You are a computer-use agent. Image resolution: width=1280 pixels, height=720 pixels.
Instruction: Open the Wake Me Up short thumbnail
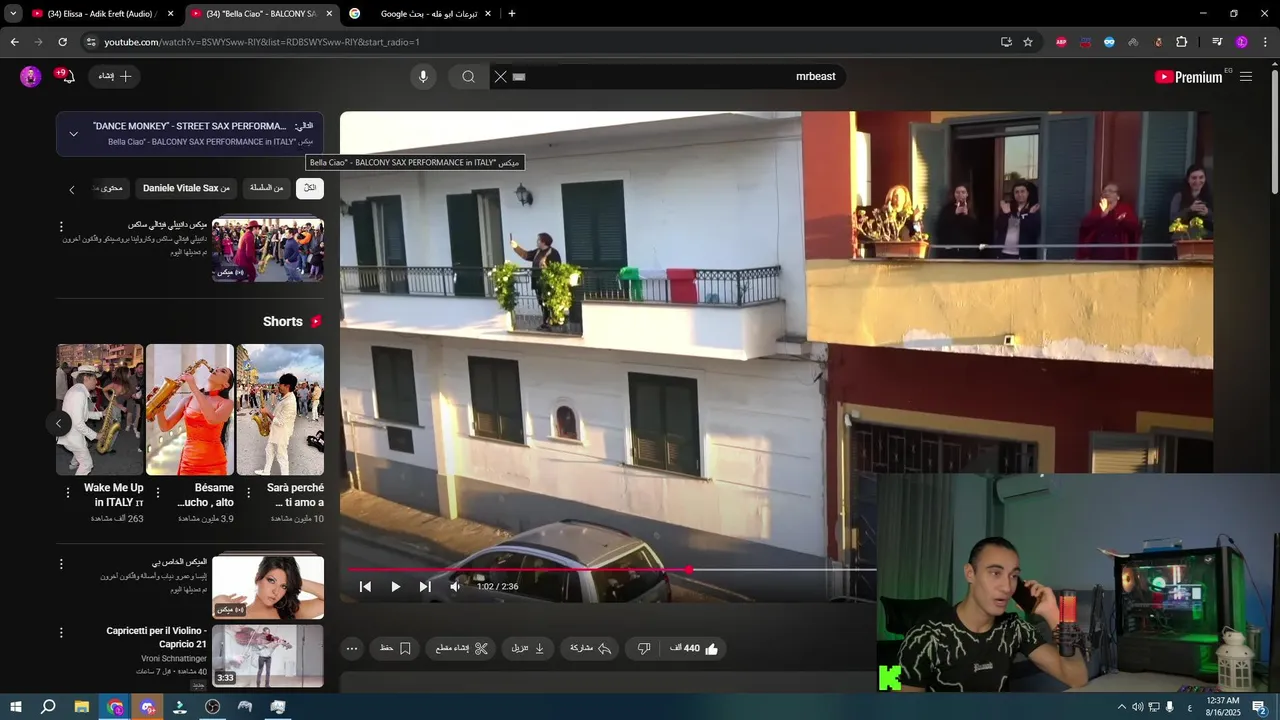(100, 409)
